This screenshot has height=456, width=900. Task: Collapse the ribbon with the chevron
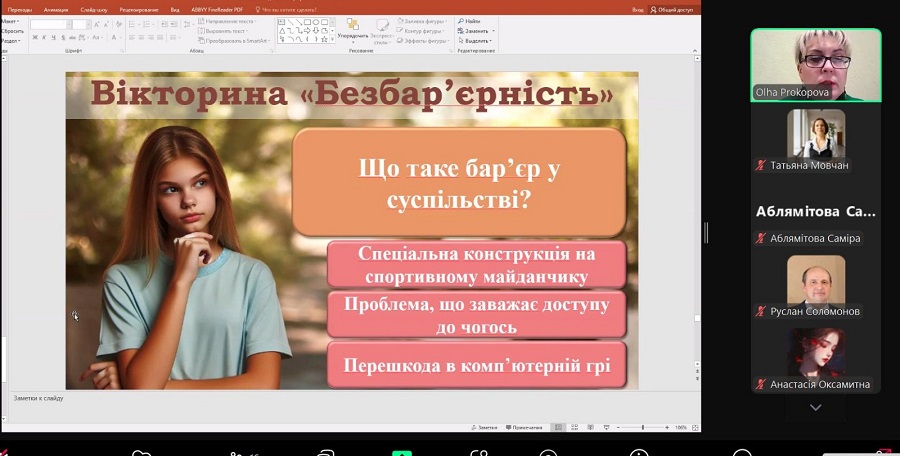click(696, 49)
